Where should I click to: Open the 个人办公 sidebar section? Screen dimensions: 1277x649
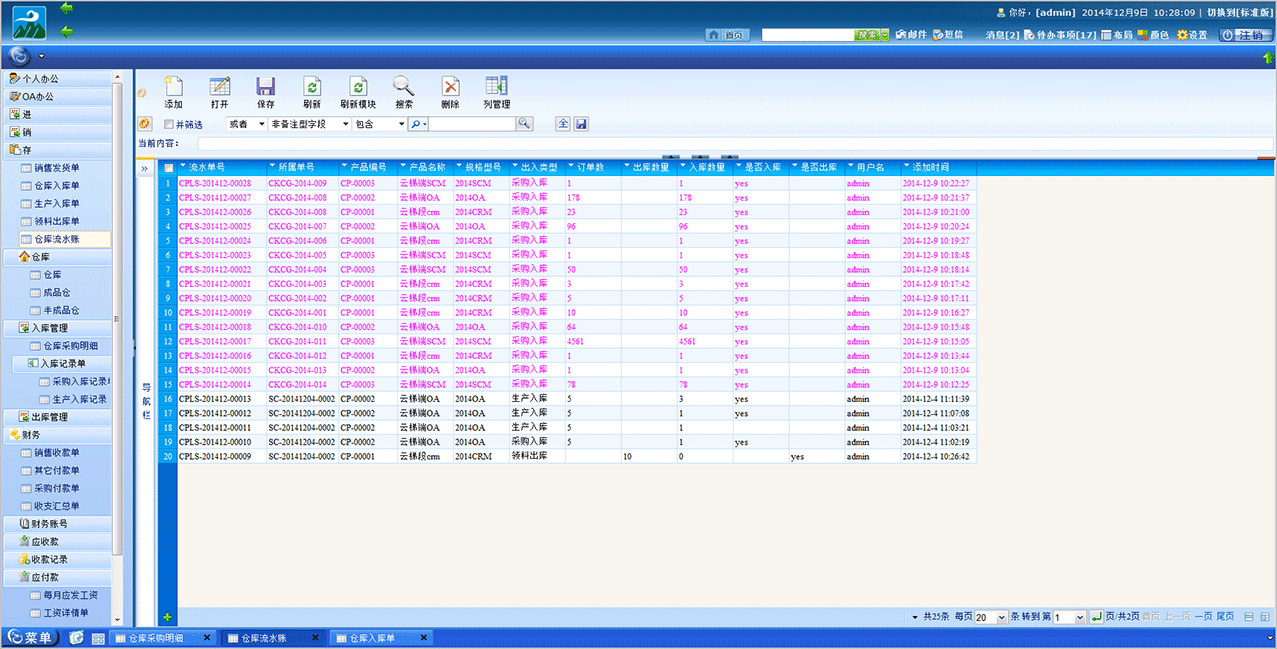(58, 78)
